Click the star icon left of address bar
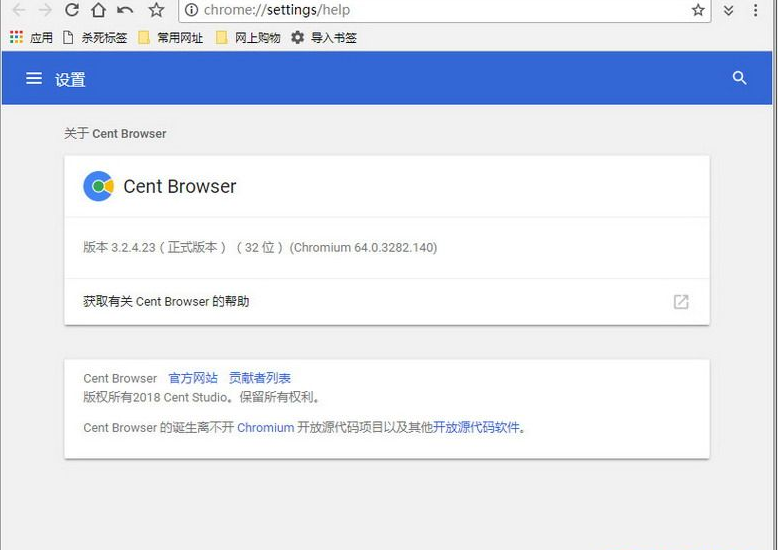Image resolution: width=778 pixels, height=550 pixels. [x=156, y=9]
